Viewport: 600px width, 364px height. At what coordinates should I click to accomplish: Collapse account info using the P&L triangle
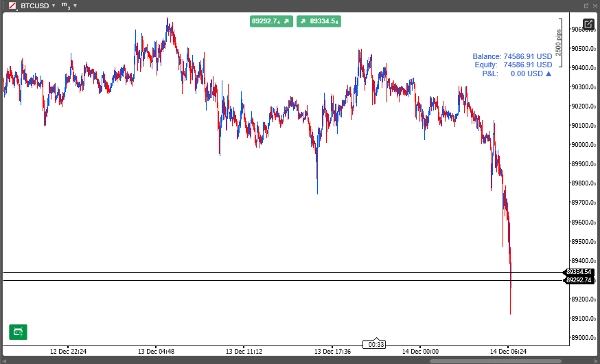click(x=548, y=73)
